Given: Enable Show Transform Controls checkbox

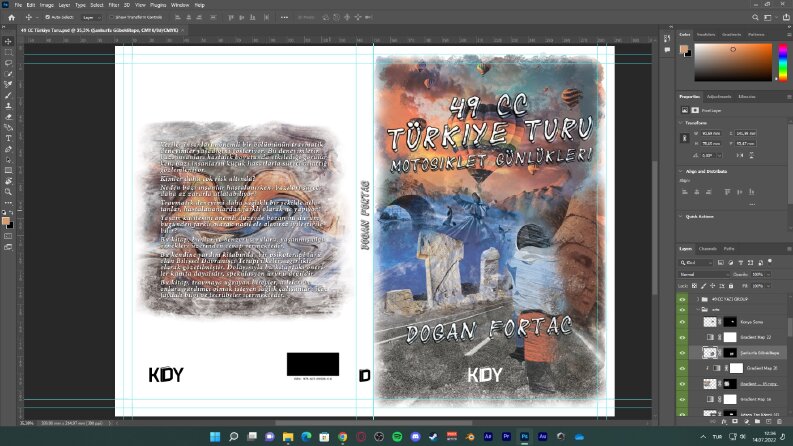Looking at the screenshot, I should 111,17.
